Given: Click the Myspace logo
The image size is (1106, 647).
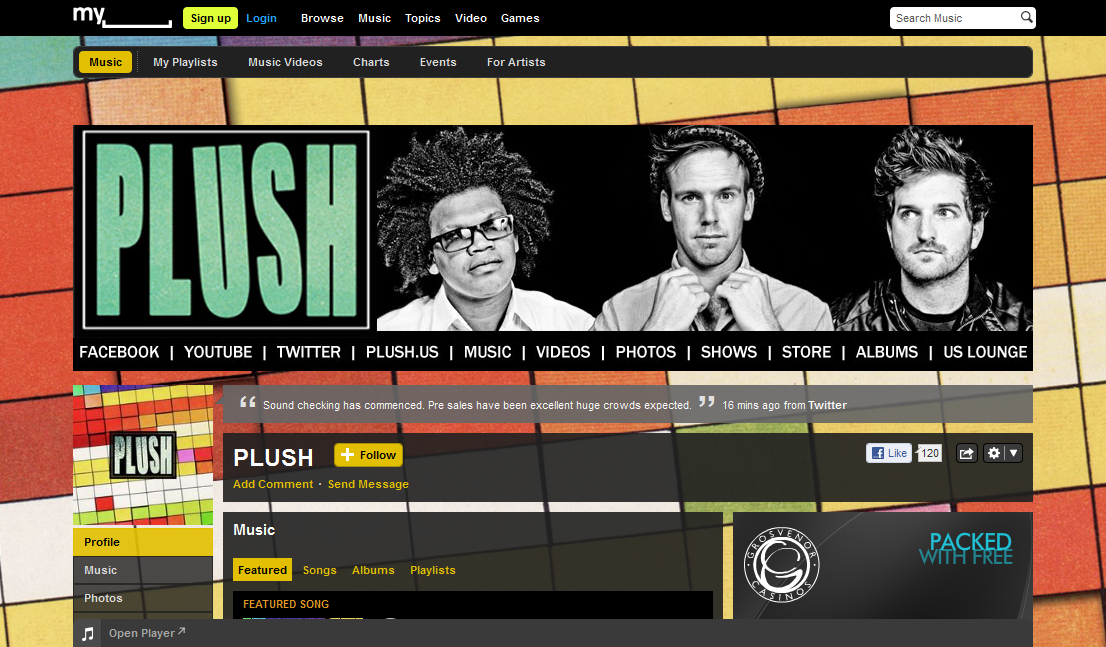Looking at the screenshot, I should point(122,17).
